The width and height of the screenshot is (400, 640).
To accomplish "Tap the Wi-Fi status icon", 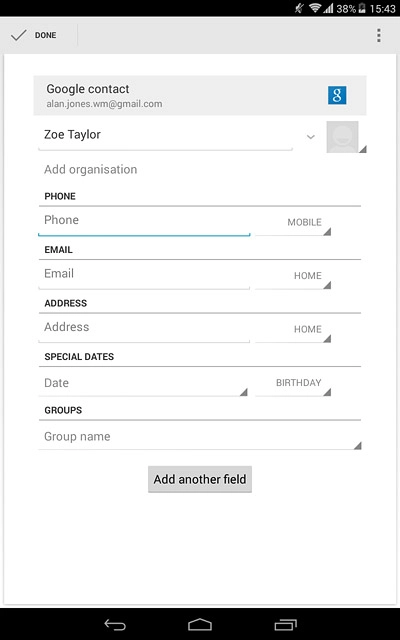I will click(315, 8).
